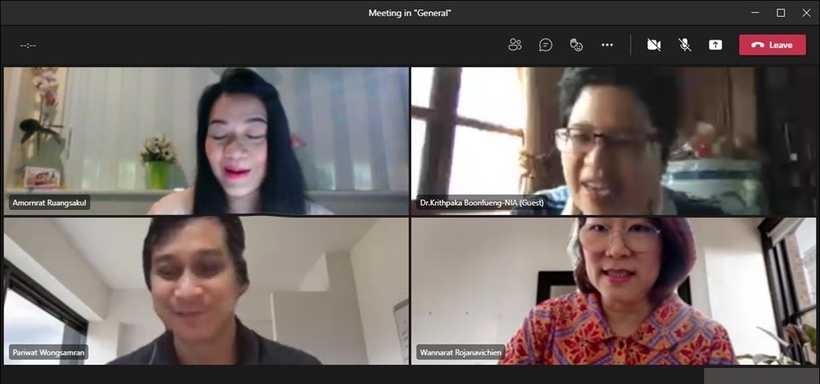Select Wannarat Rojanavichien's video tile
Screen dimensions: 820x384
[x=613, y=291]
